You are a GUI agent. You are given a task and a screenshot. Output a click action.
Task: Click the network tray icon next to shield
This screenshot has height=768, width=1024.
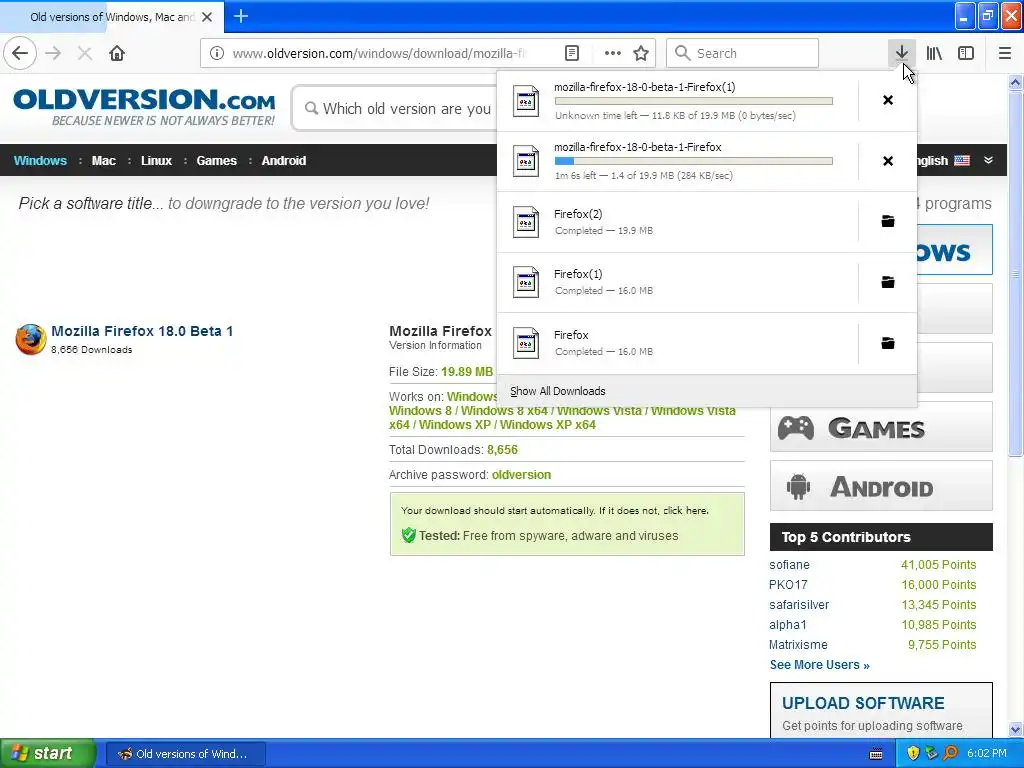[x=931, y=753]
